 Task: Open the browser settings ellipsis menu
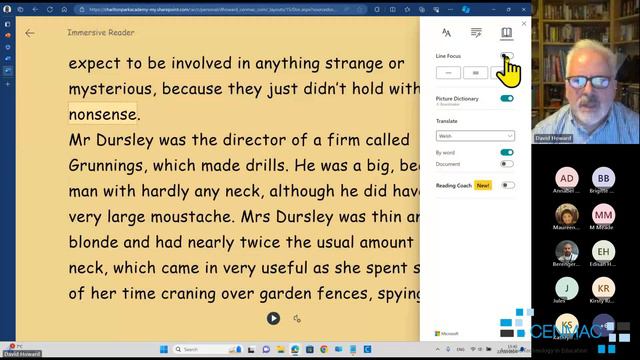point(450,9)
